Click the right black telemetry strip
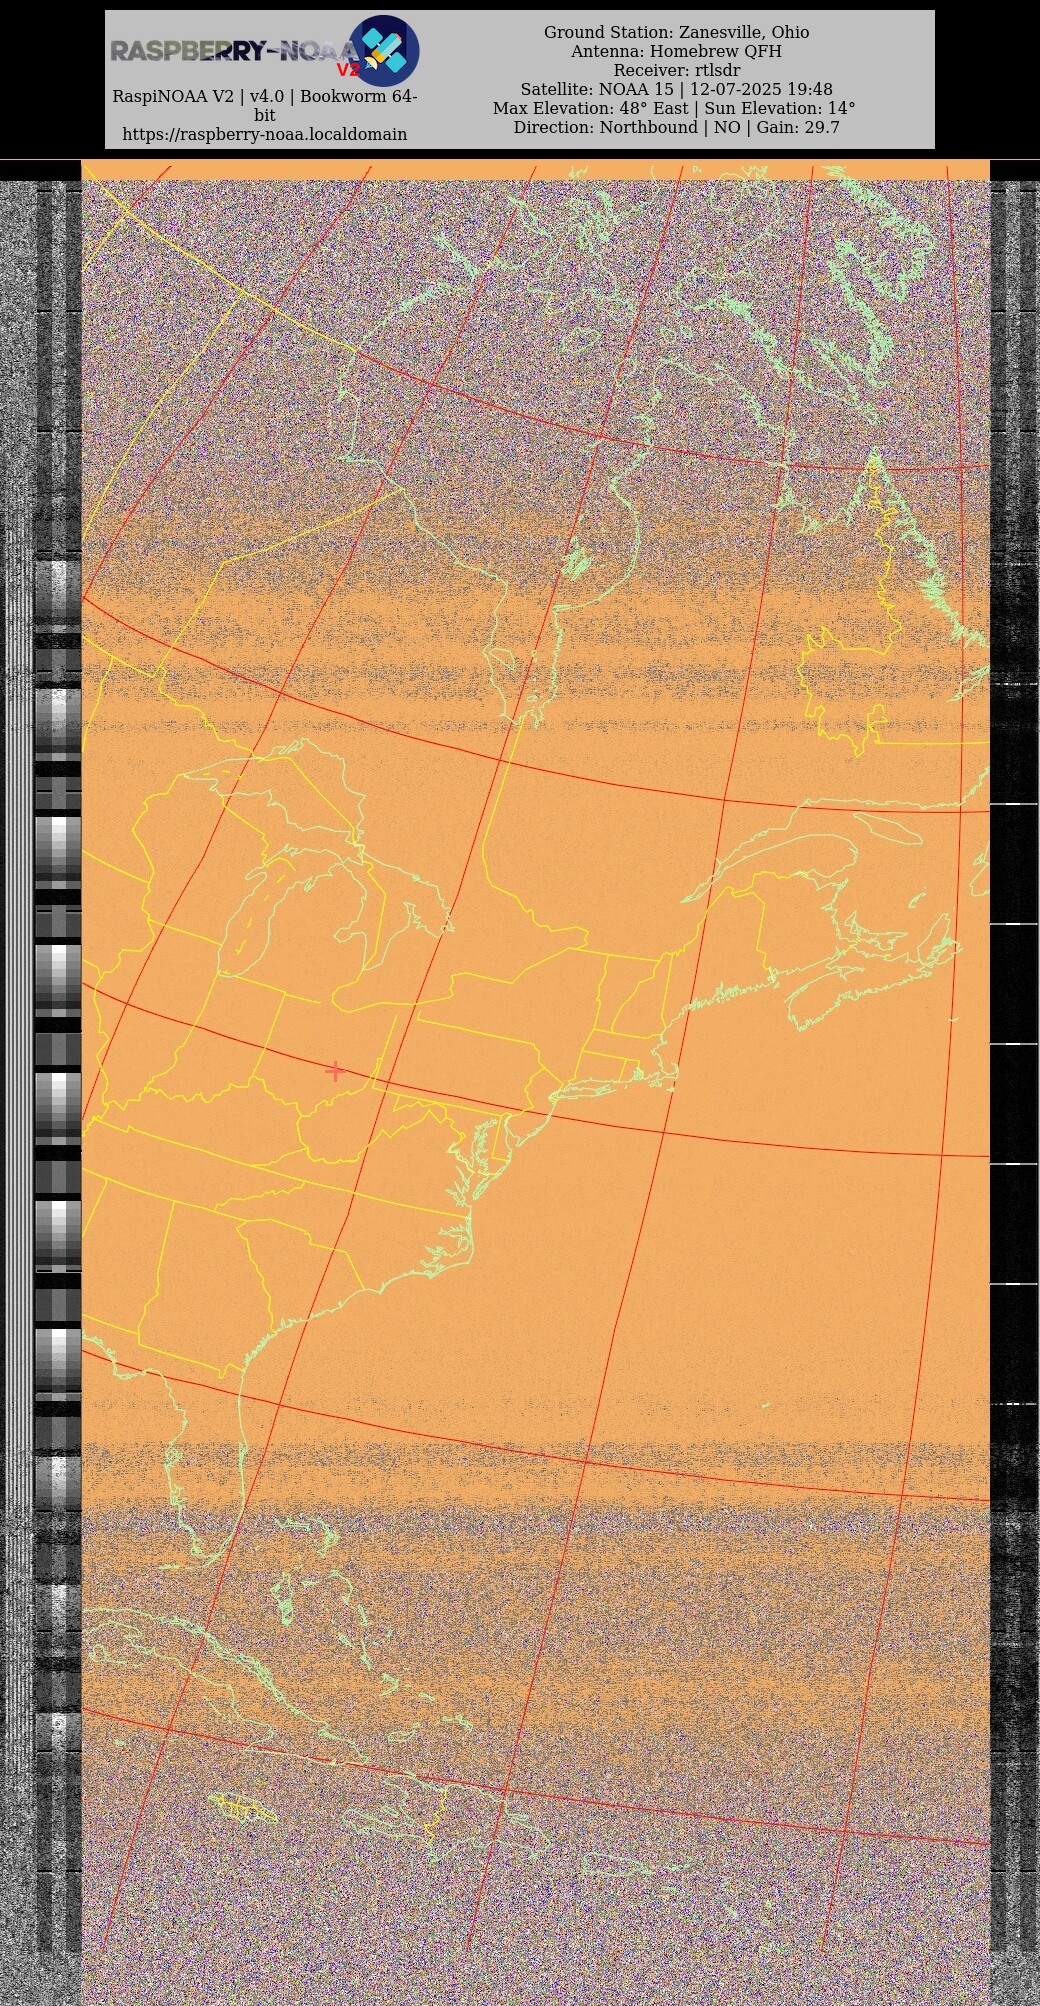 point(1013,1000)
